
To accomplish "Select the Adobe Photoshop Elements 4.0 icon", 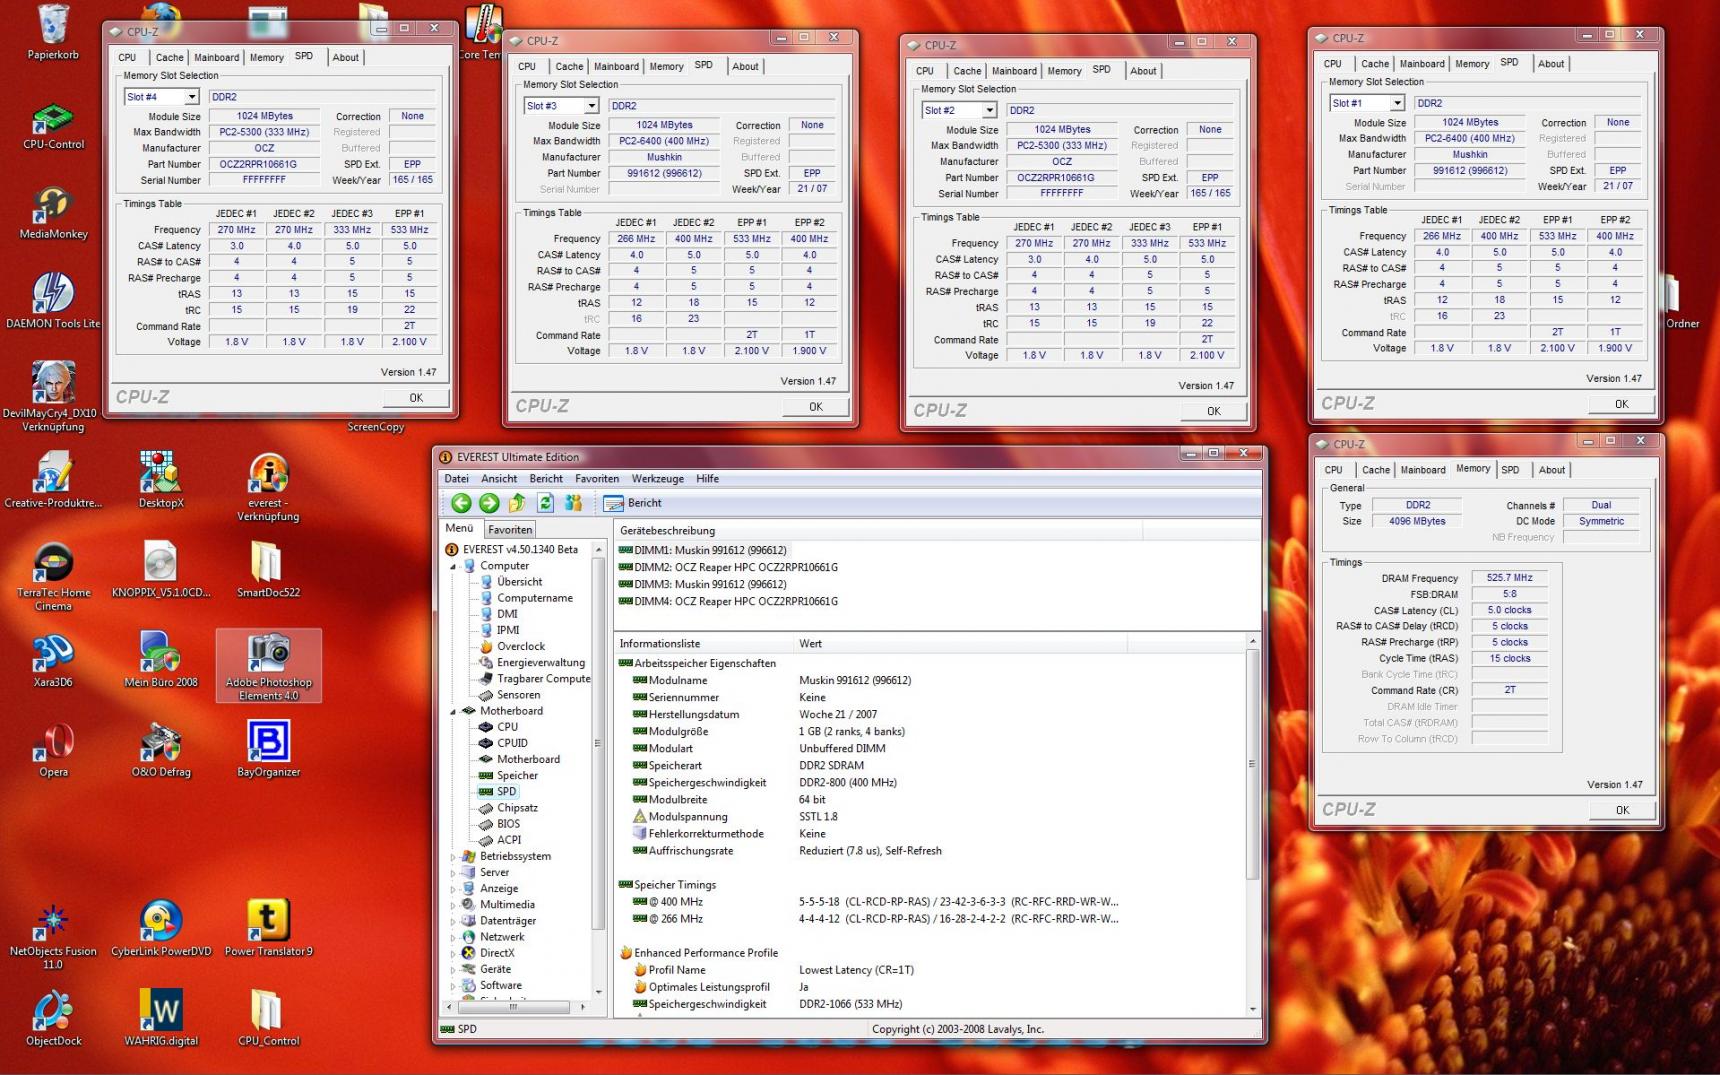I will (268, 666).
